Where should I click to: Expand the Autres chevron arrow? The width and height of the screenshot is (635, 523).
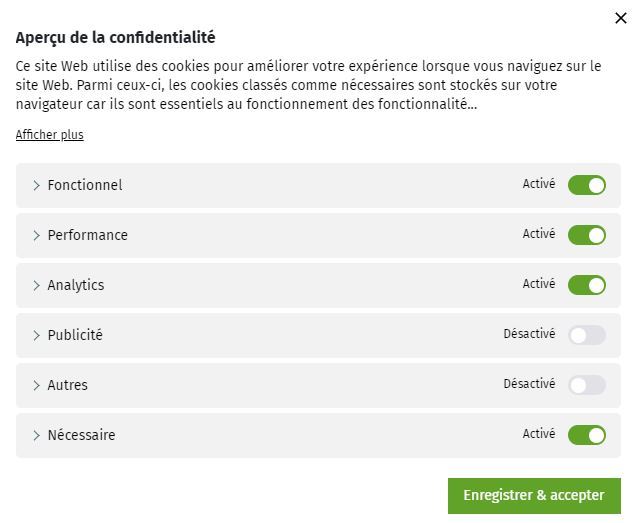point(36,385)
